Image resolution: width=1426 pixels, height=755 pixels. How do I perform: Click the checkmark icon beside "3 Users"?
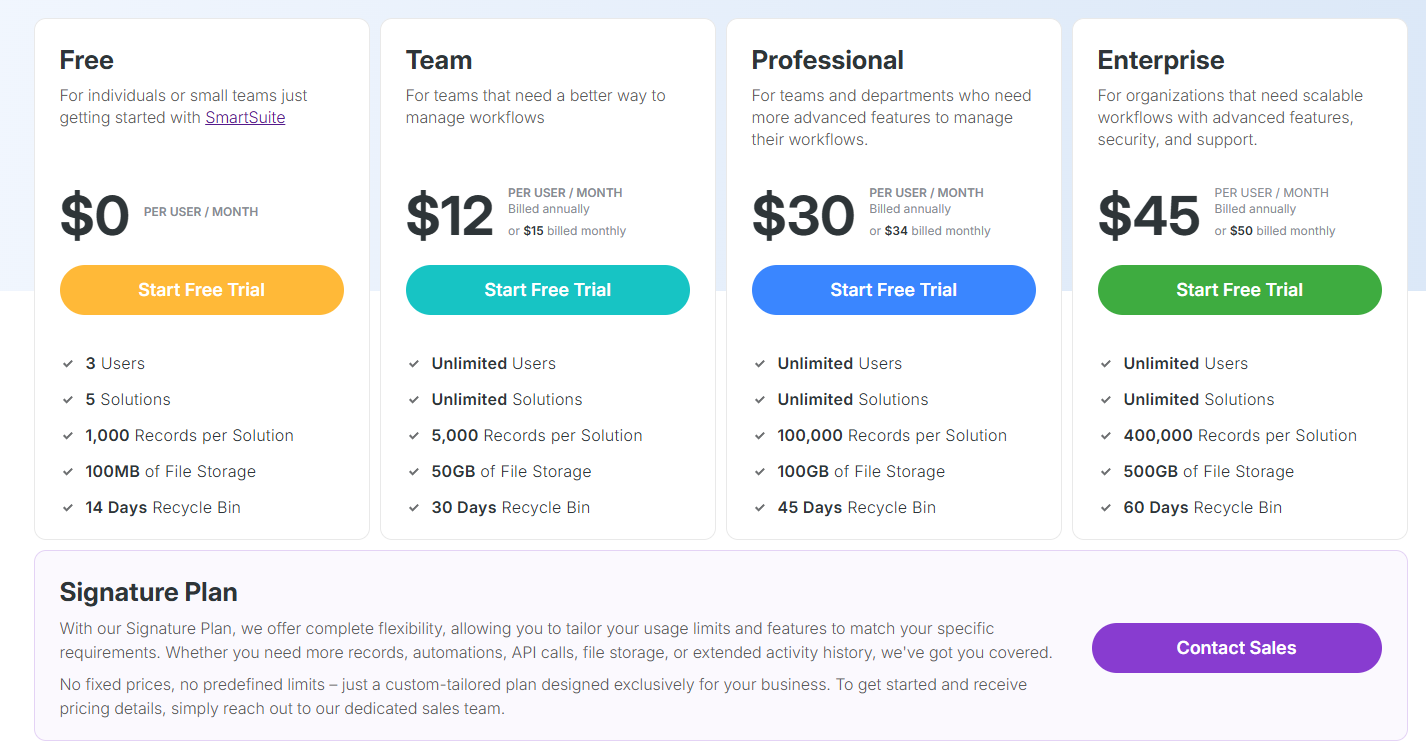68,364
